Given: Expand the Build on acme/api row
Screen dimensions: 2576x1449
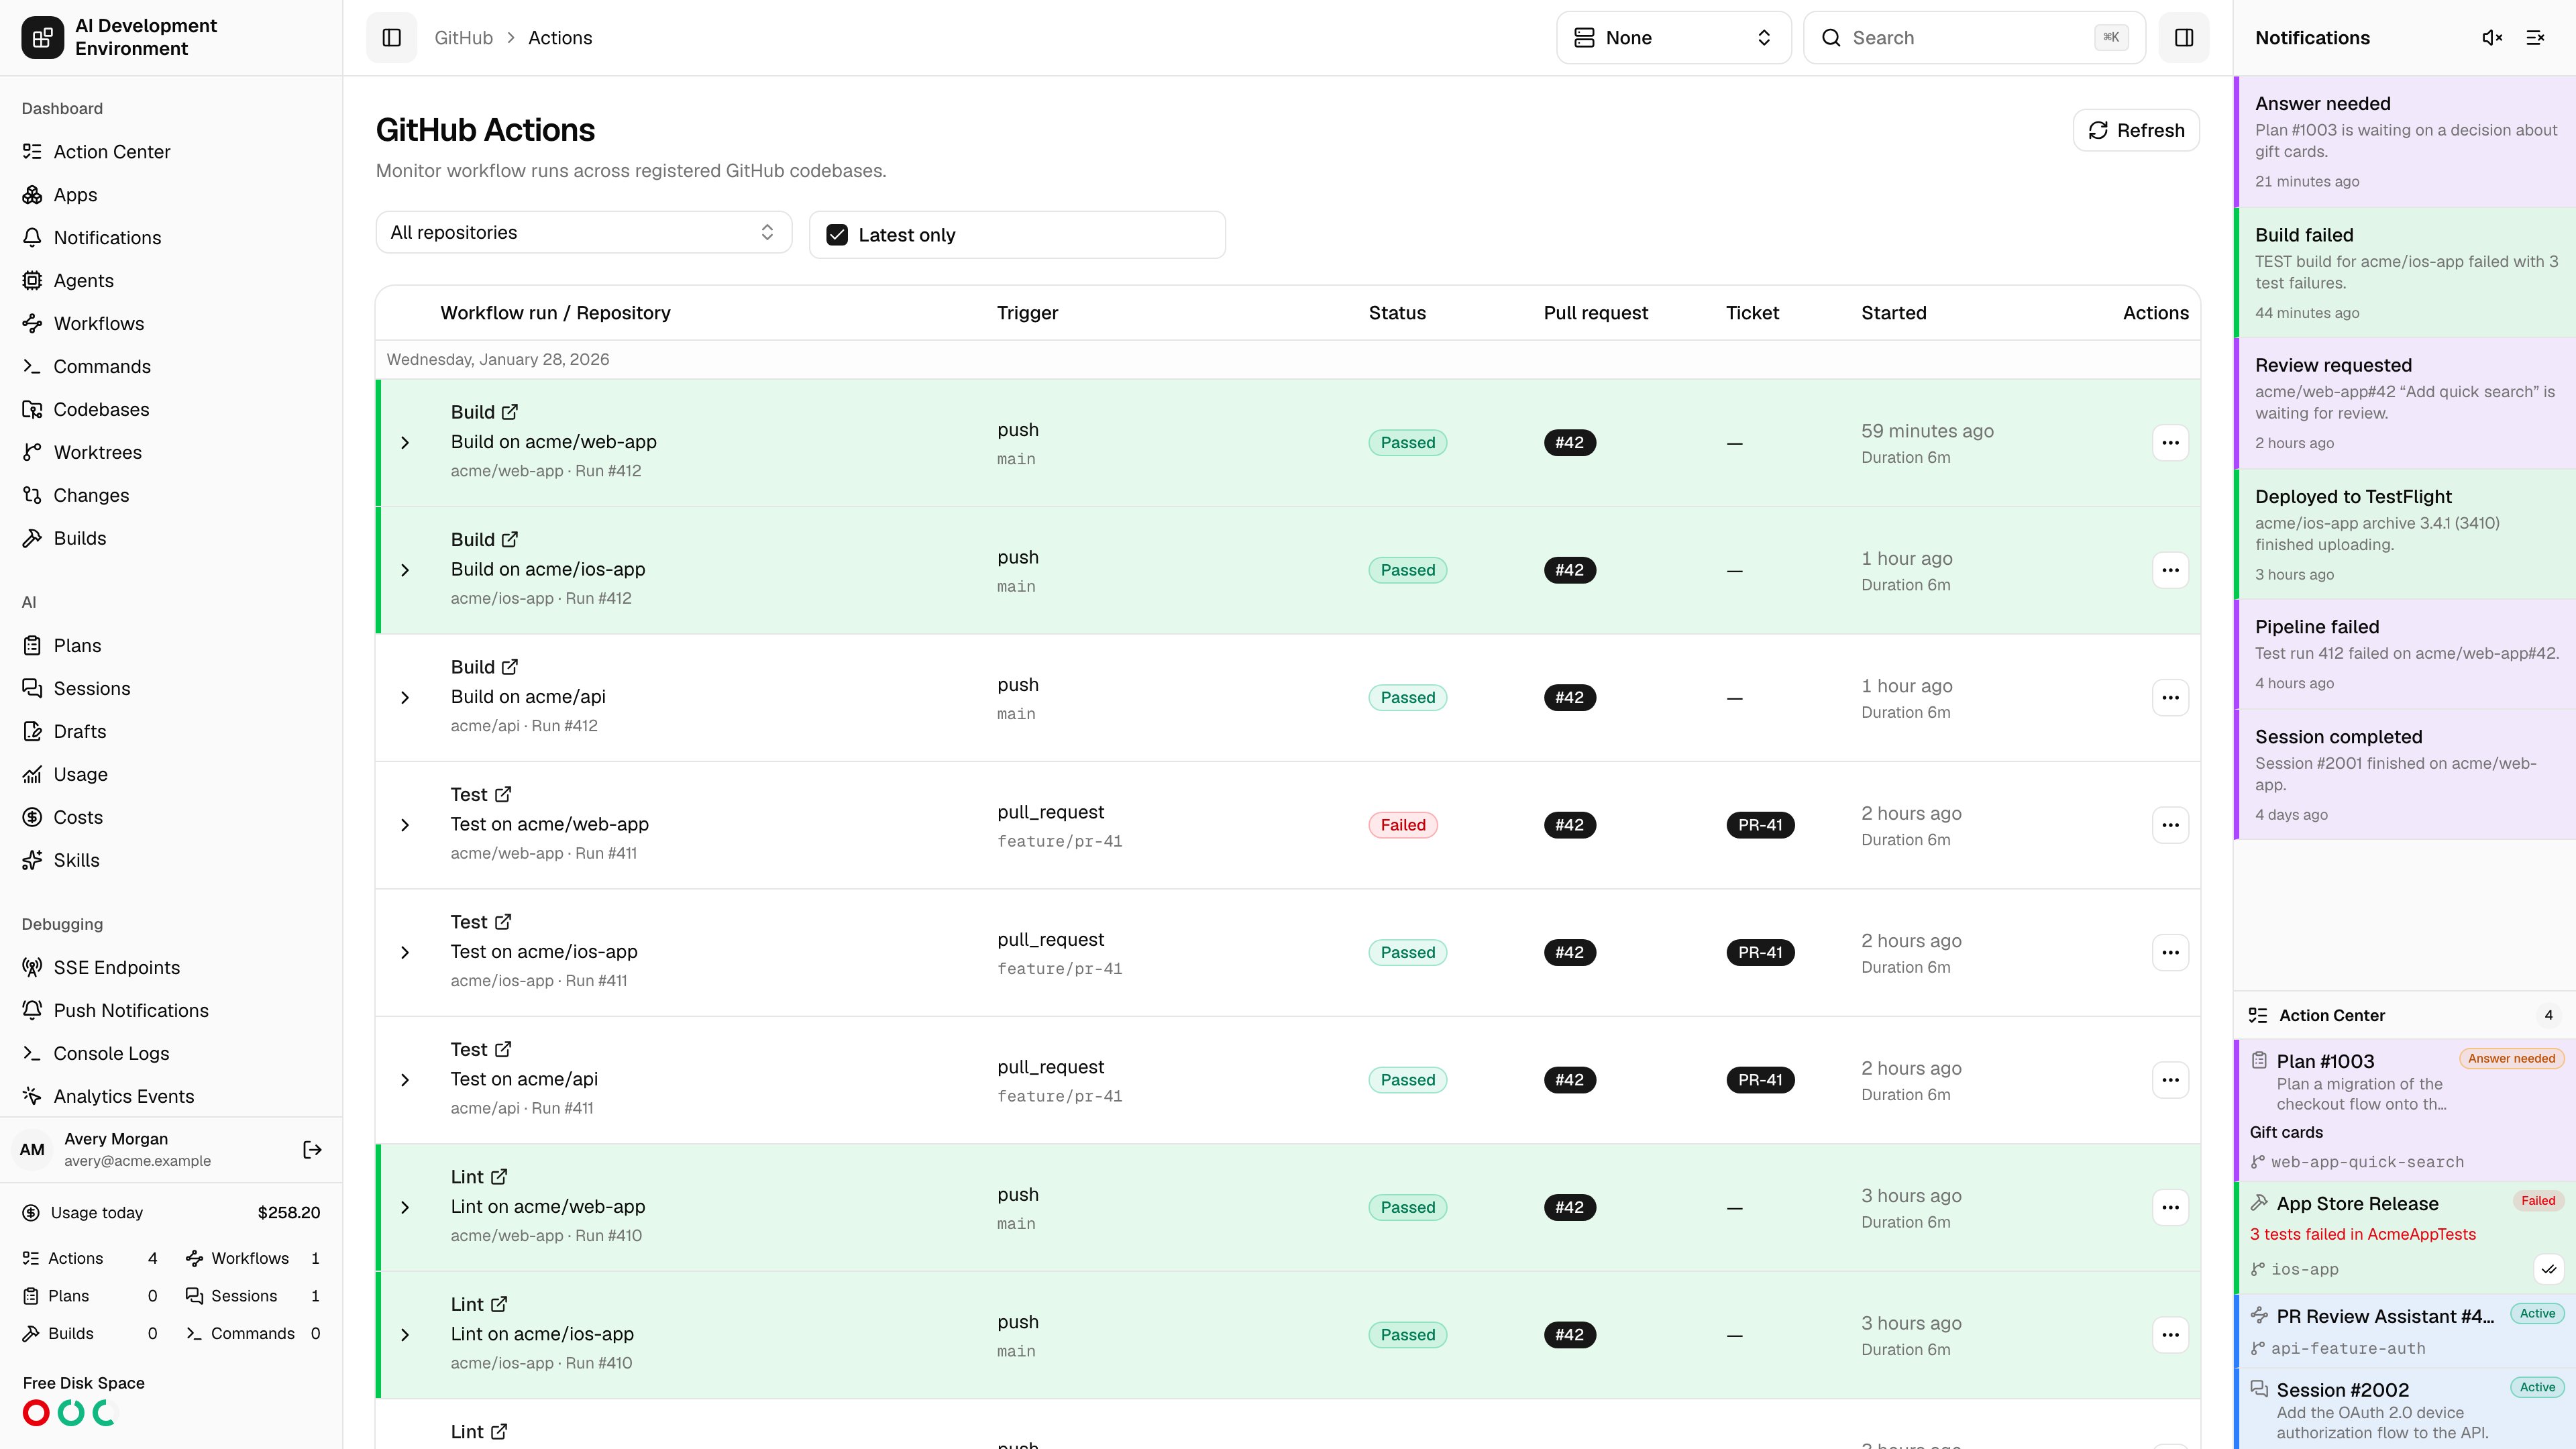Looking at the screenshot, I should (405, 698).
